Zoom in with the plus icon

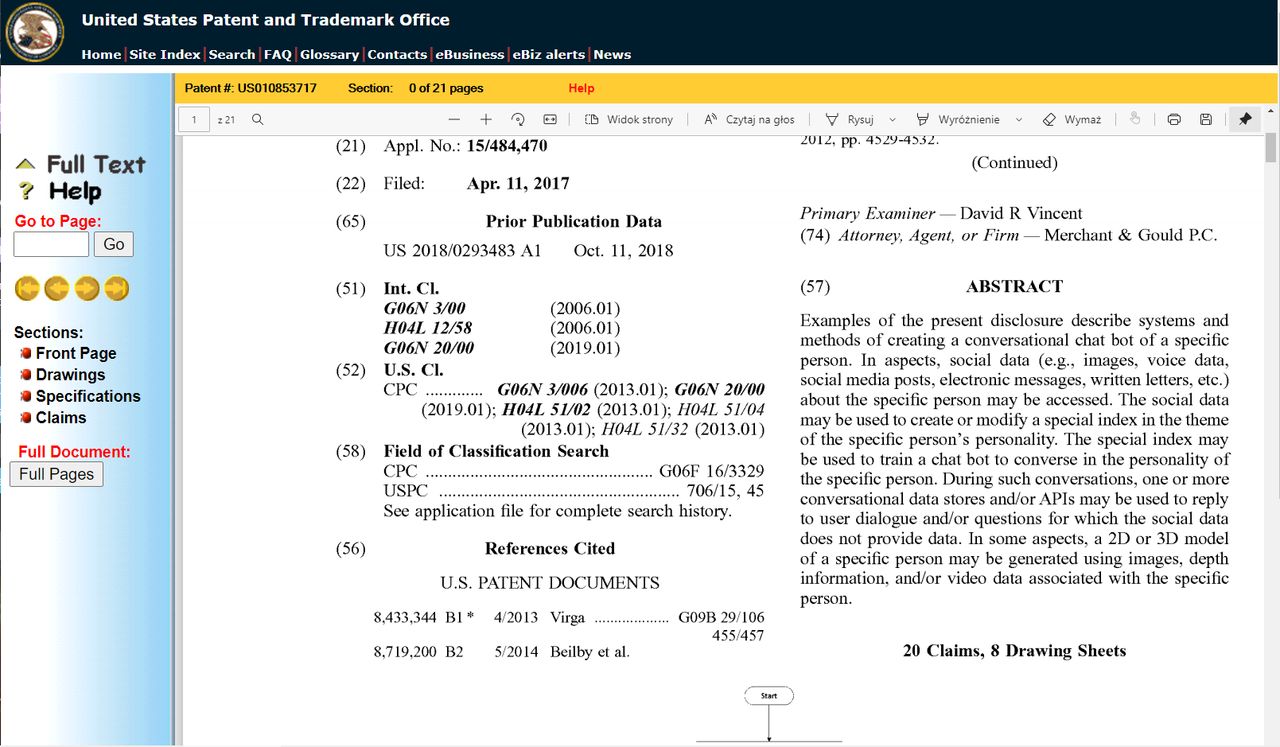pos(486,119)
